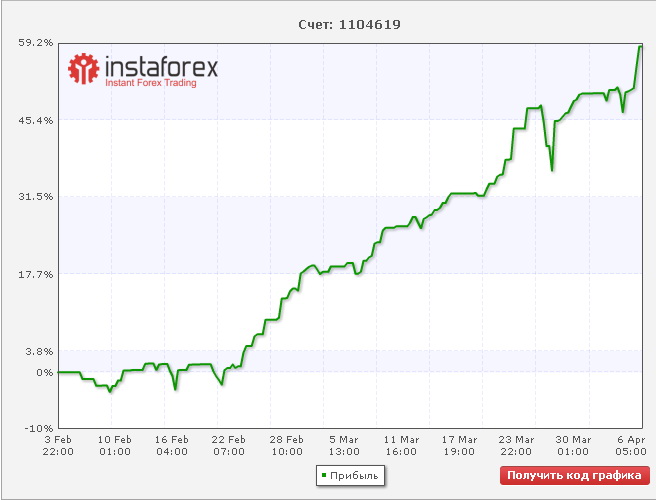The width and height of the screenshot is (656, 500).
Task: Click the '59.2%' y-axis label
Action: tap(36, 42)
